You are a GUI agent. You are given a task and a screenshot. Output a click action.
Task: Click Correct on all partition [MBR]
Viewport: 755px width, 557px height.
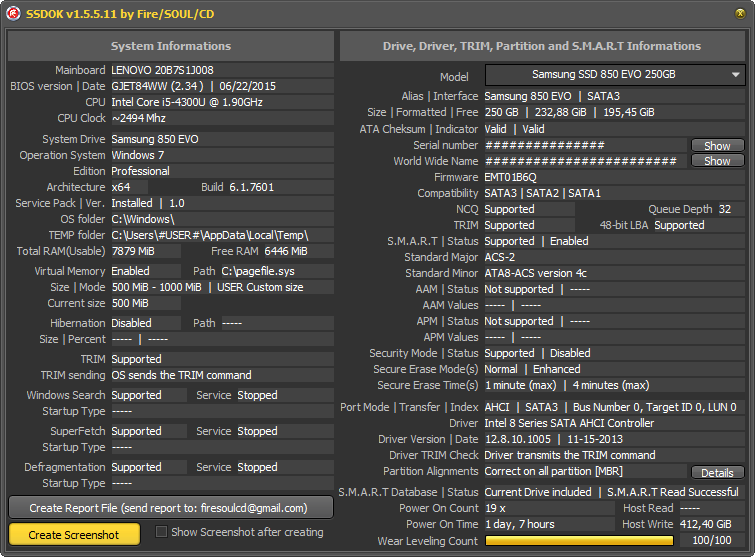coord(554,471)
